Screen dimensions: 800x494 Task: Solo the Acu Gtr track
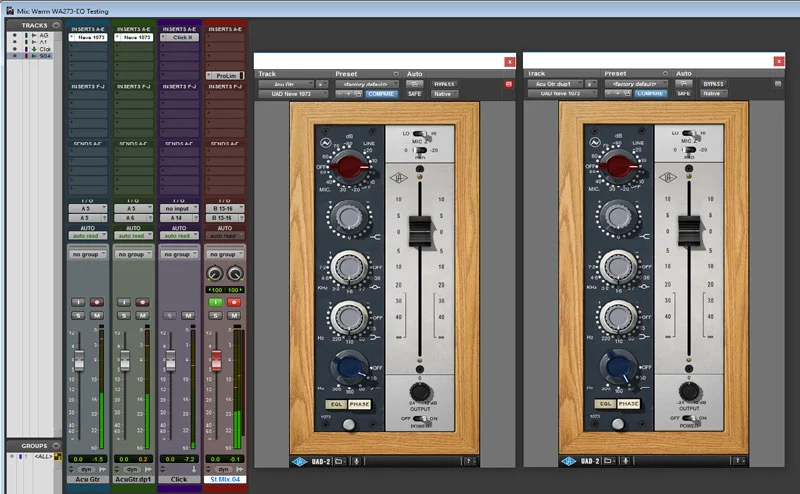[78, 315]
